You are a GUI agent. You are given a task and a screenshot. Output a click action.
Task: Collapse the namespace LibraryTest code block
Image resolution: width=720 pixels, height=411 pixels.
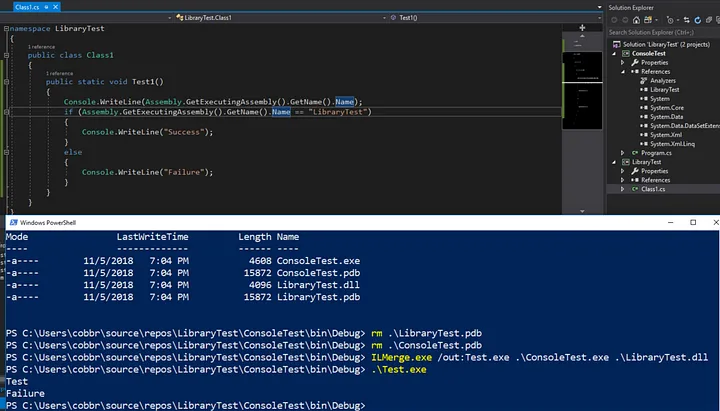(6, 28)
